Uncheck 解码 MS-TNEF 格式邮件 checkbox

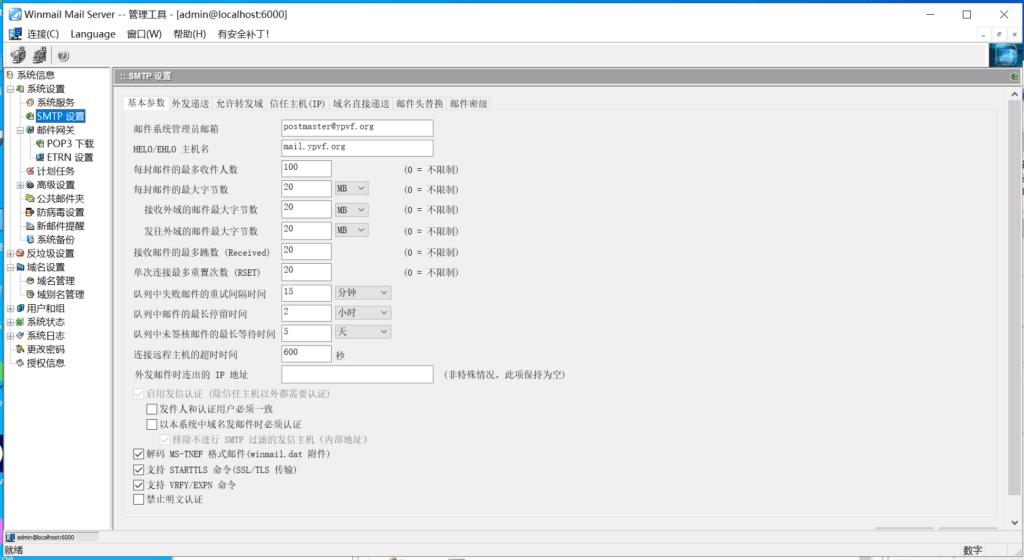tap(138, 454)
